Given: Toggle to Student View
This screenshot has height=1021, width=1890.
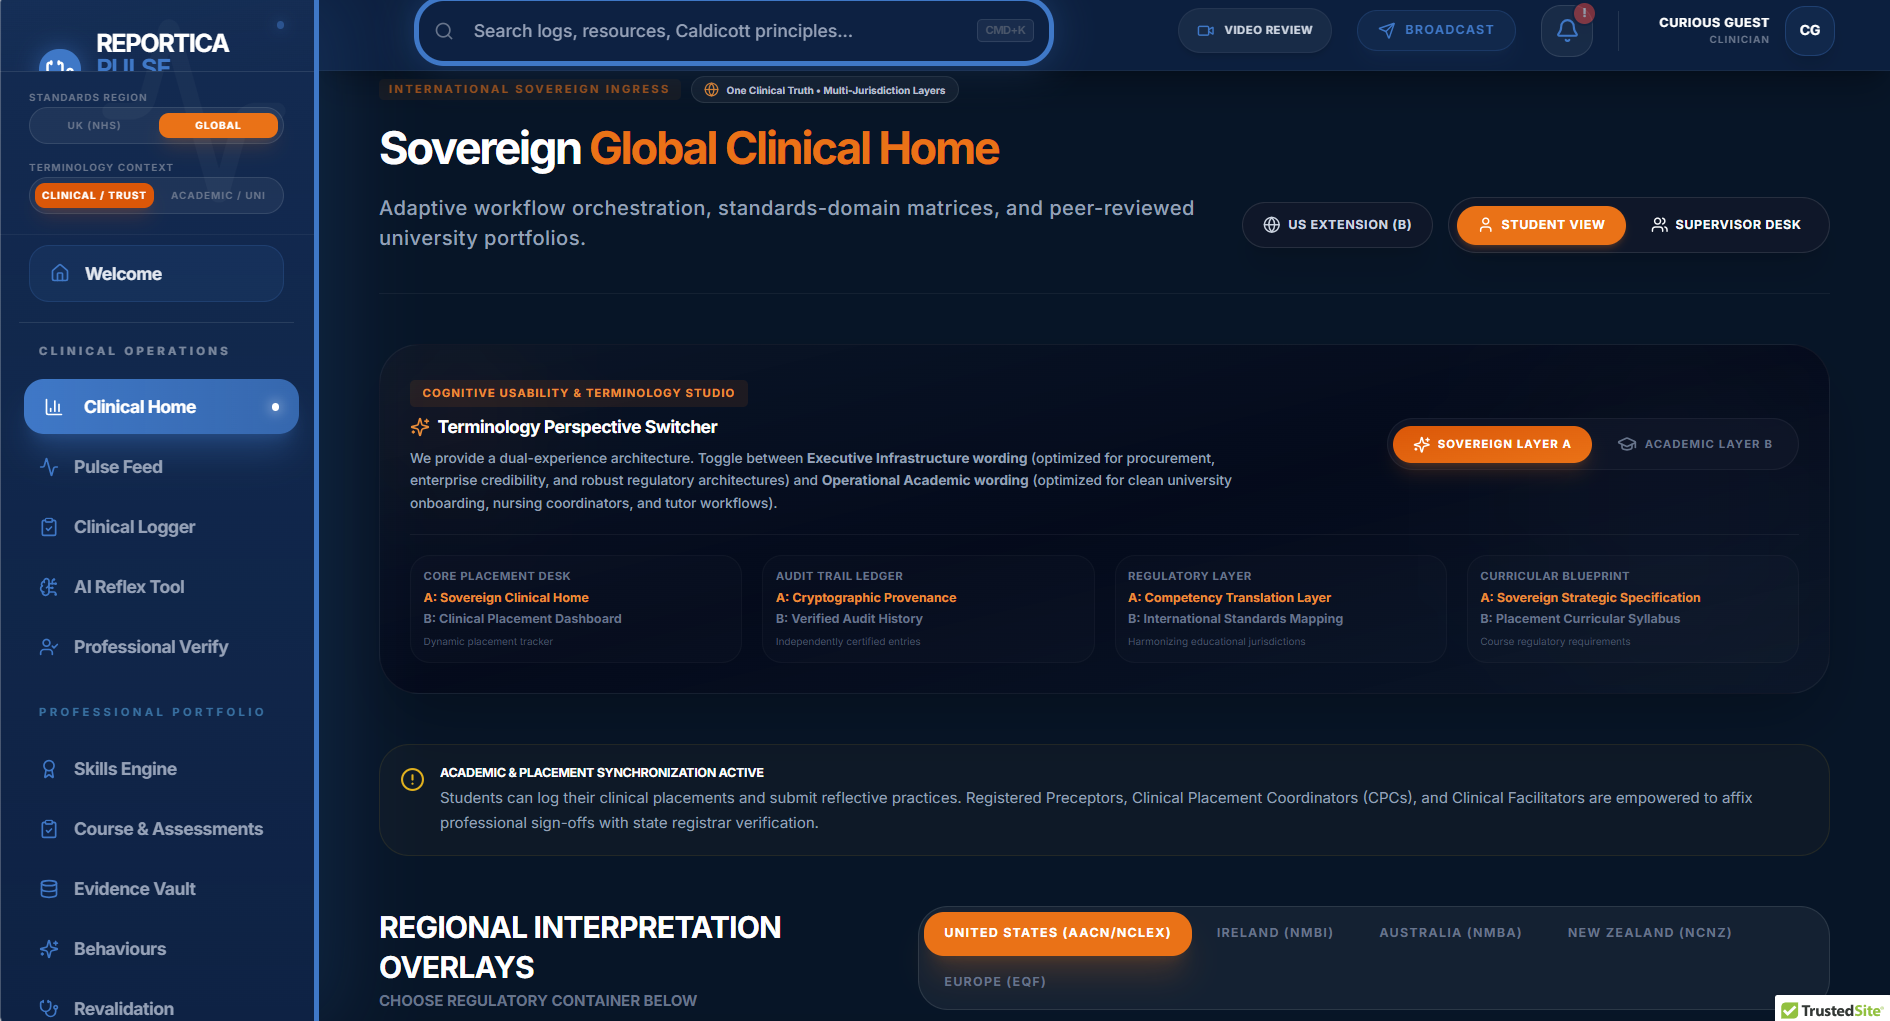Looking at the screenshot, I should click(1541, 225).
